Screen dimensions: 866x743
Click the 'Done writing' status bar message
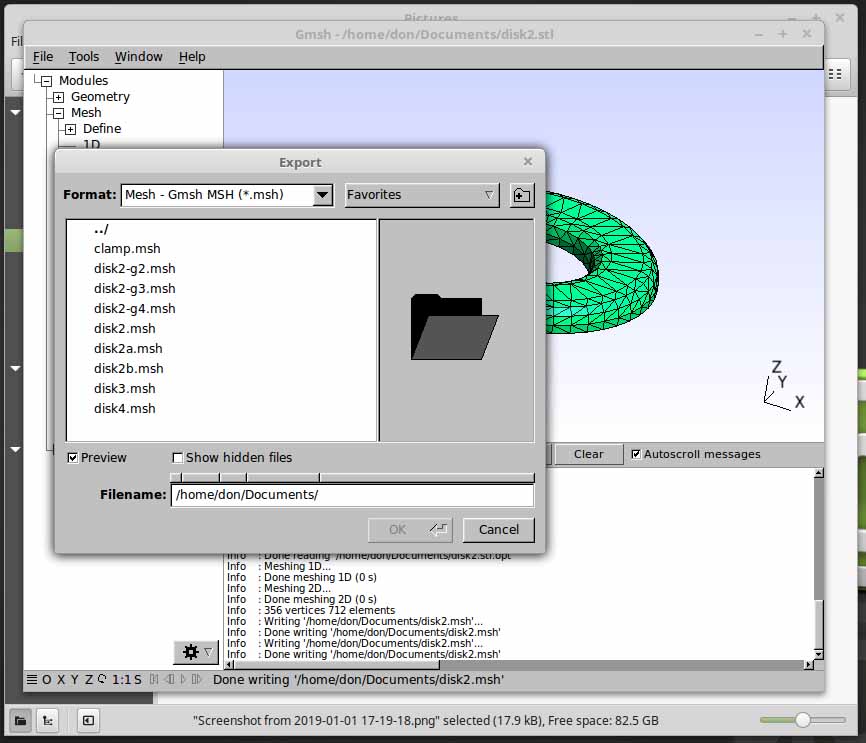point(358,679)
